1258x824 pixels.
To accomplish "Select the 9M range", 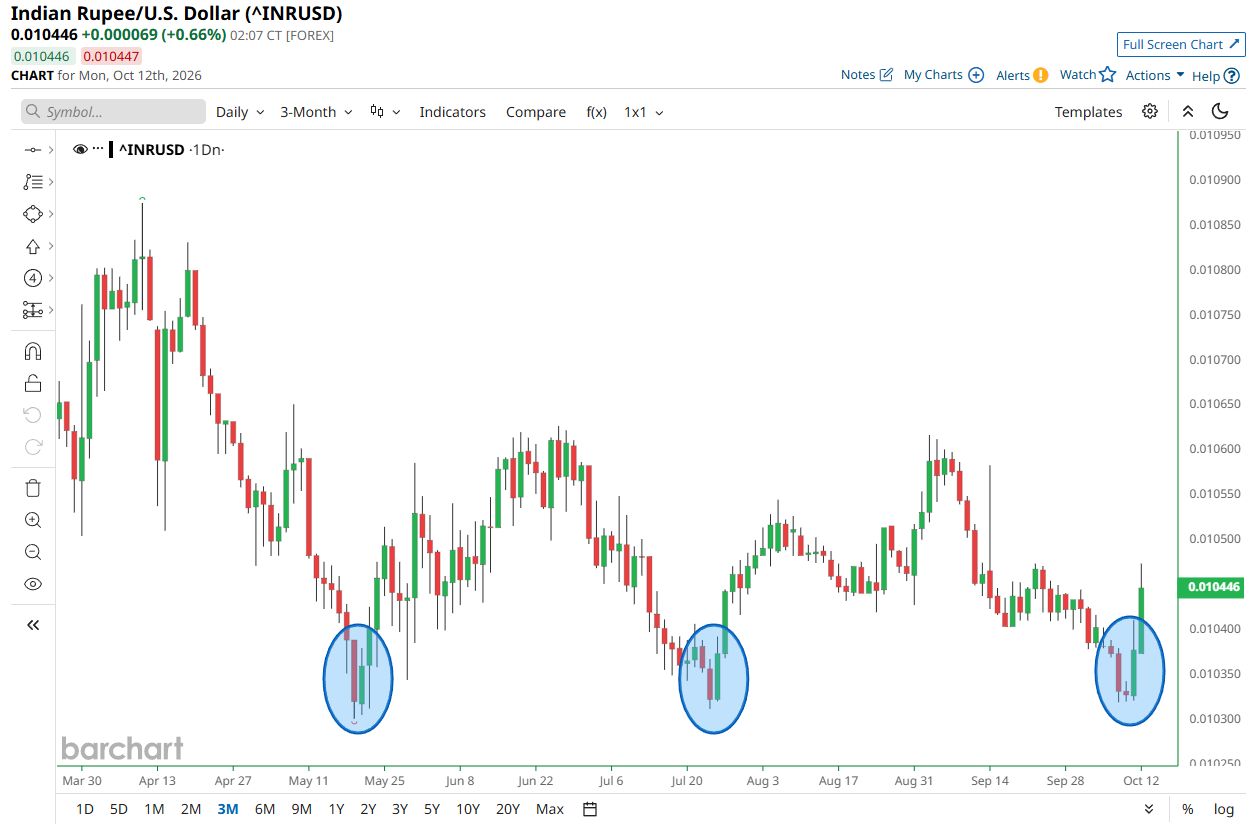I will (x=301, y=809).
